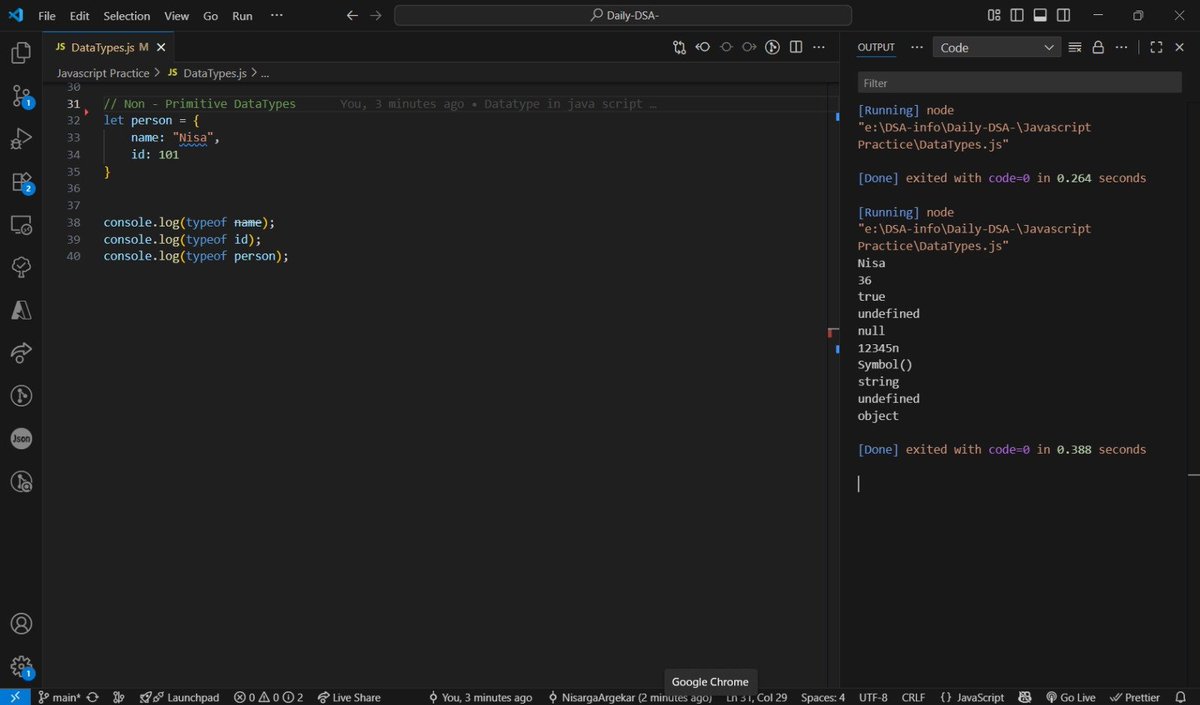Click the Customize Layout icon
Image resolution: width=1200 pixels, height=705 pixels.
[x=994, y=16]
